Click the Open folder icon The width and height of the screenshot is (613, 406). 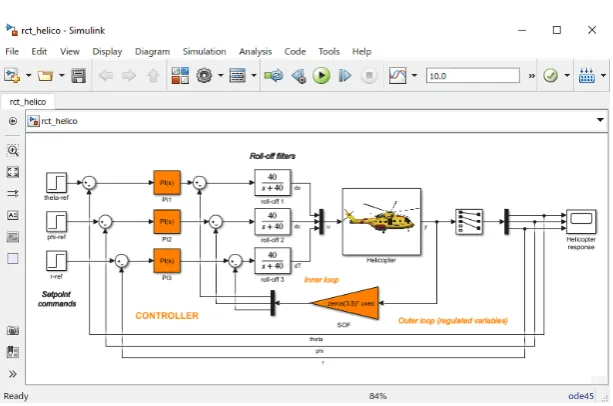[x=45, y=75]
